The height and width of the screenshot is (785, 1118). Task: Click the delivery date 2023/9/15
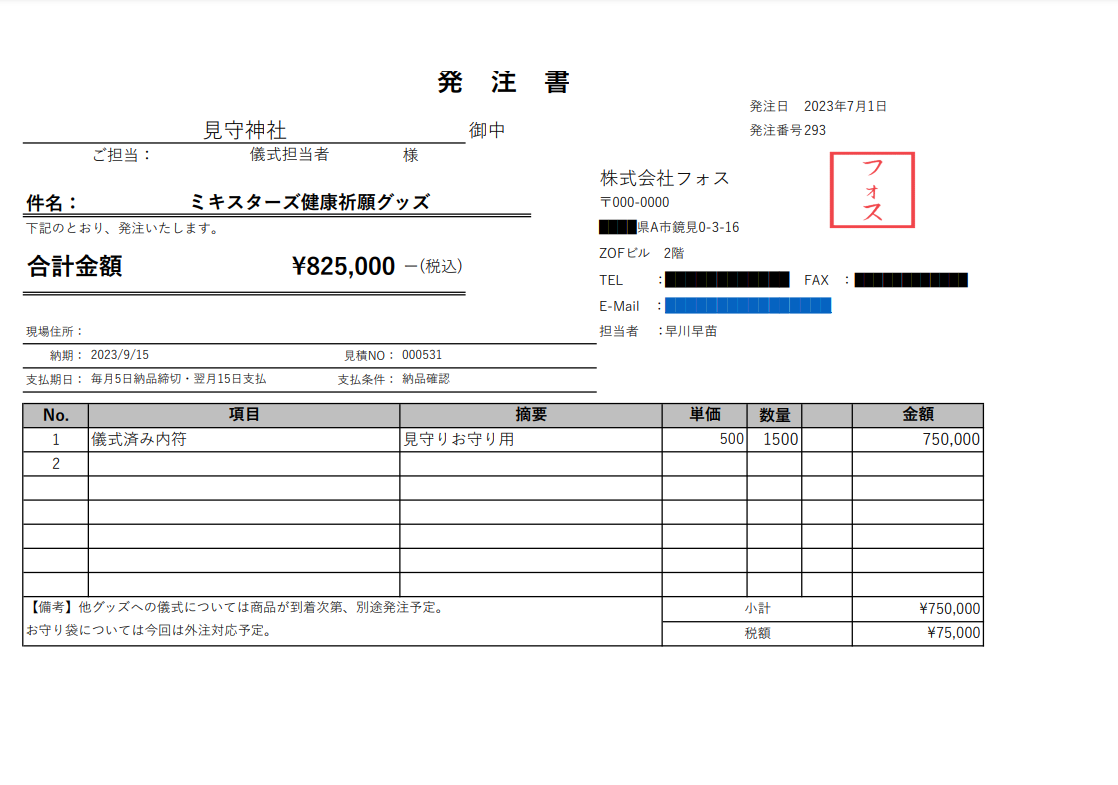pyautogui.click(x=119, y=355)
